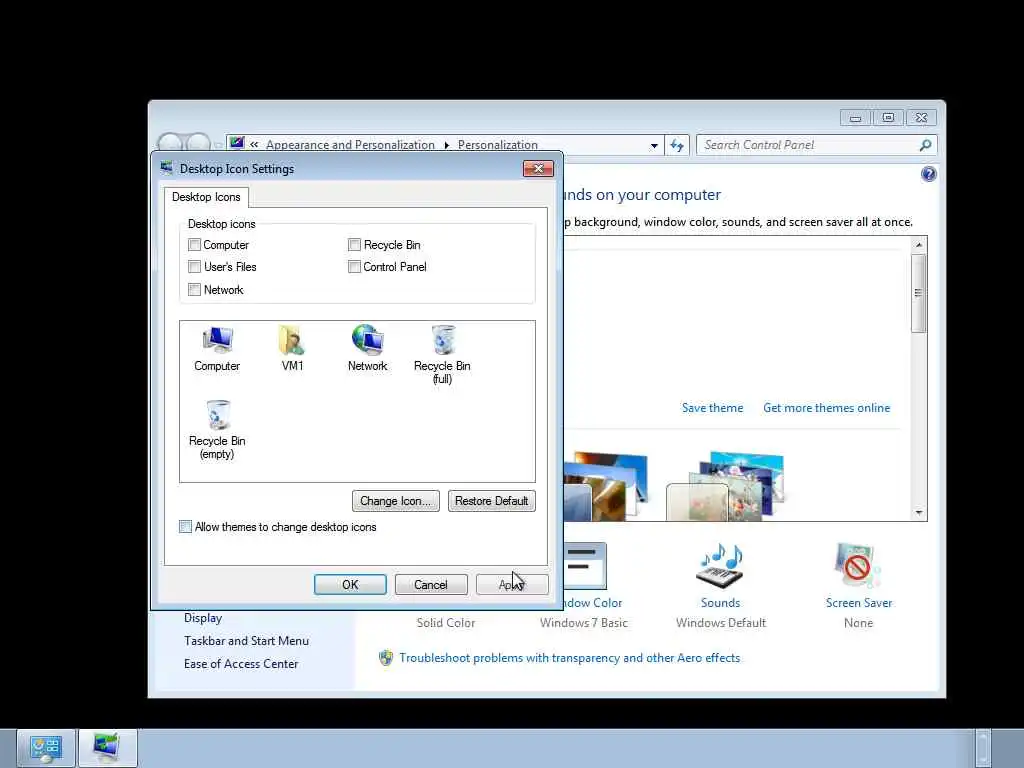Viewport: 1024px width, 768px height.
Task: Close the Desktop Icon Settings dialog
Action: [x=538, y=168]
